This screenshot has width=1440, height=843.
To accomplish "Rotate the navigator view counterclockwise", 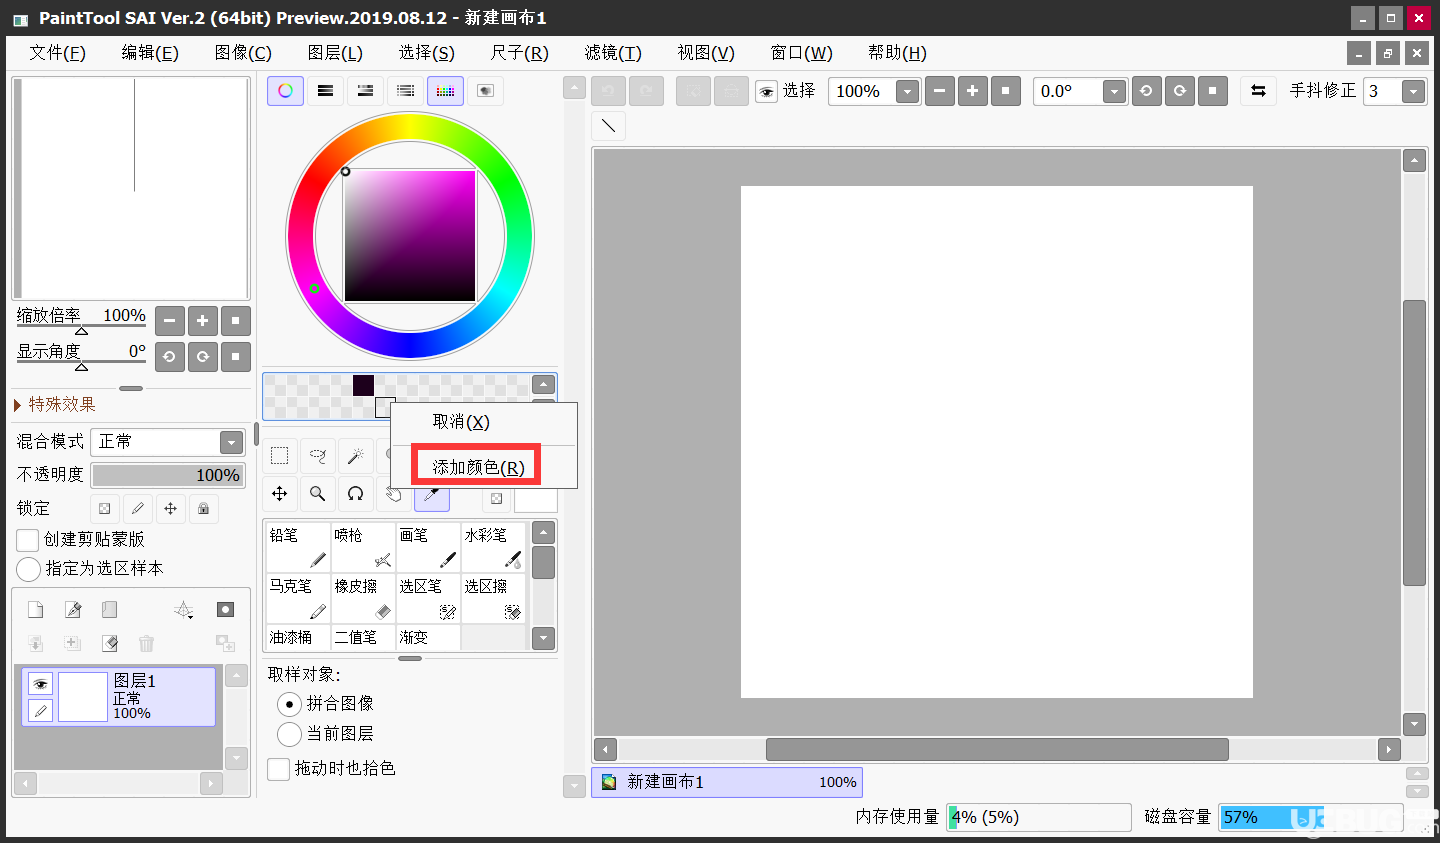I will click(169, 357).
